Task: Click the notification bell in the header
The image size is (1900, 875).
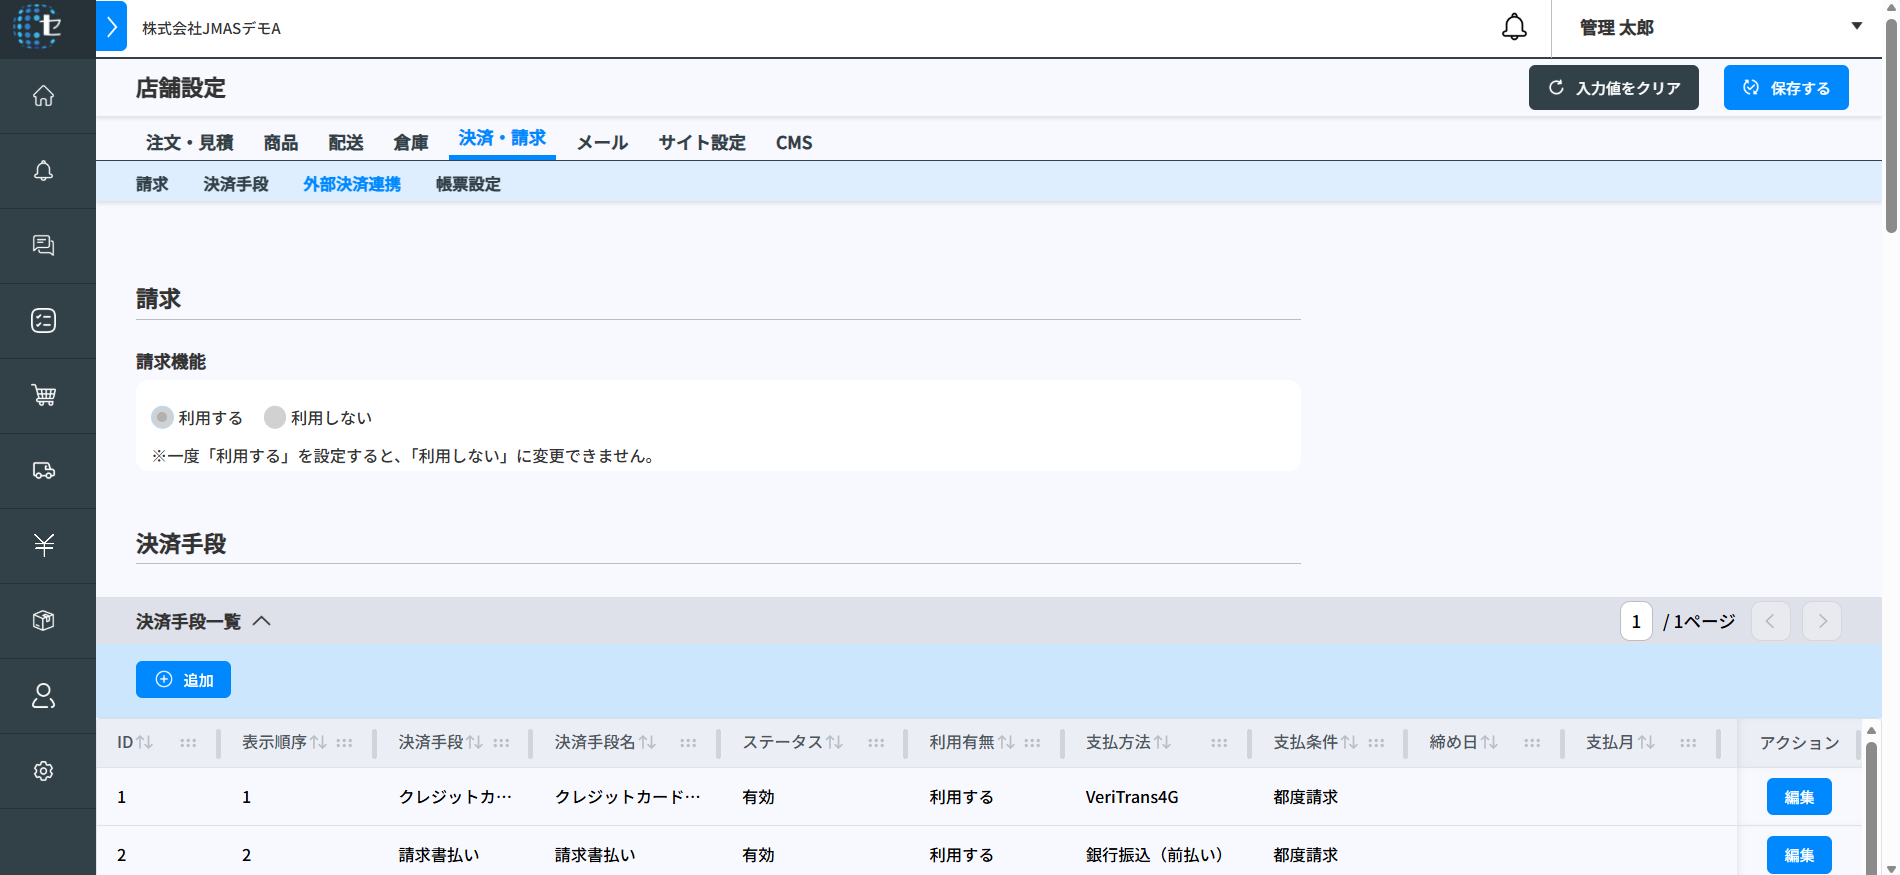Action: click(x=1514, y=28)
